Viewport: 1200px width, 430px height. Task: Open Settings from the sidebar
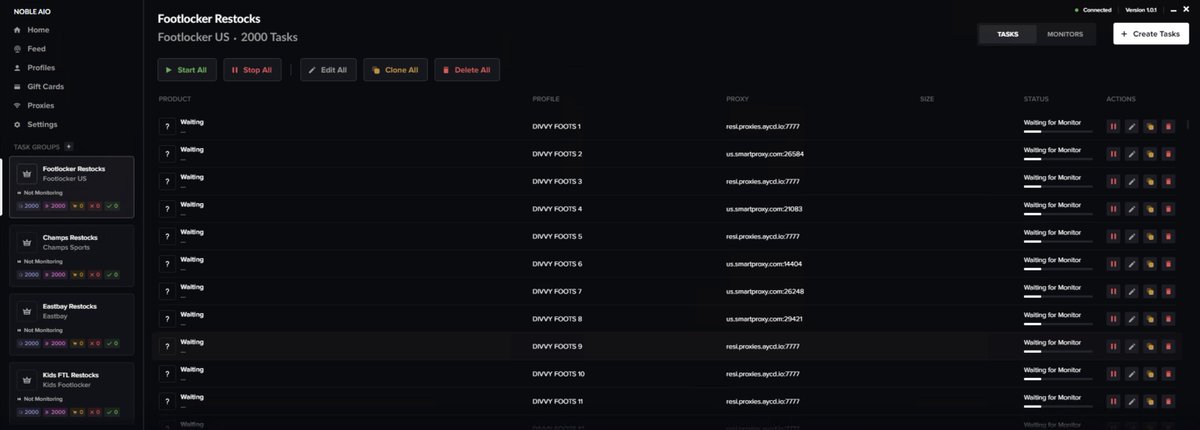click(x=35, y=124)
